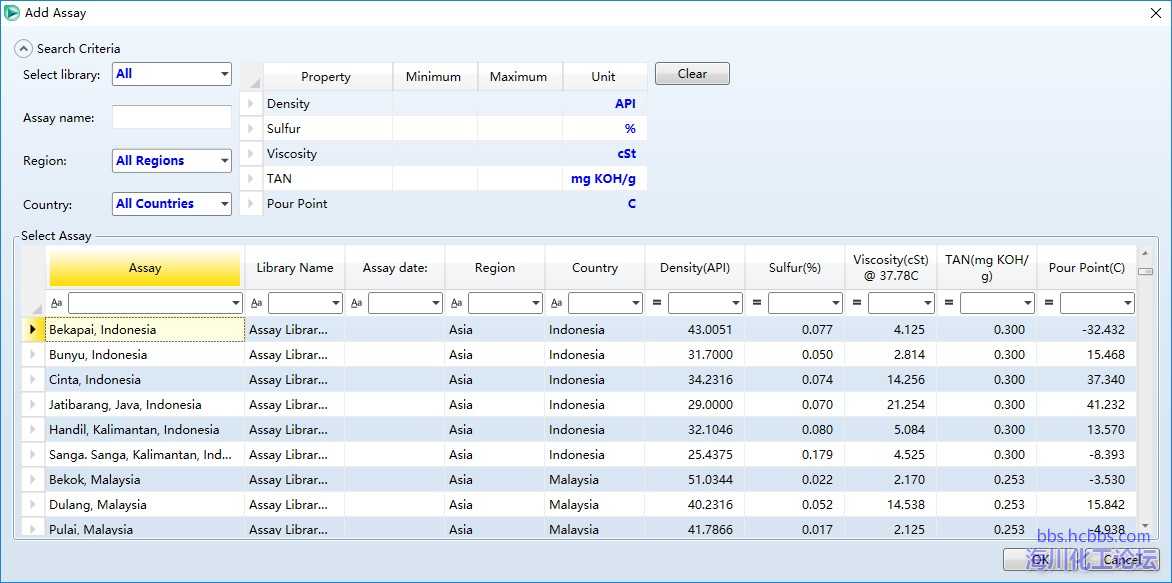Click the arrow beside Sulfur in Property table
The width and height of the screenshot is (1172, 583).
click(251, 129)
